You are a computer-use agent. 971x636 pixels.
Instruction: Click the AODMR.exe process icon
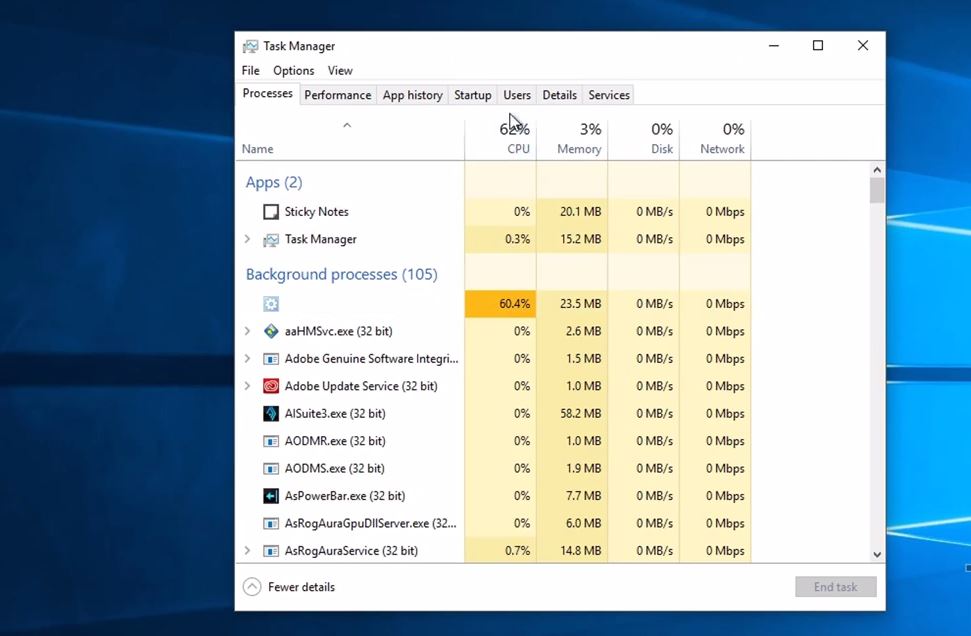coord(271,441)
